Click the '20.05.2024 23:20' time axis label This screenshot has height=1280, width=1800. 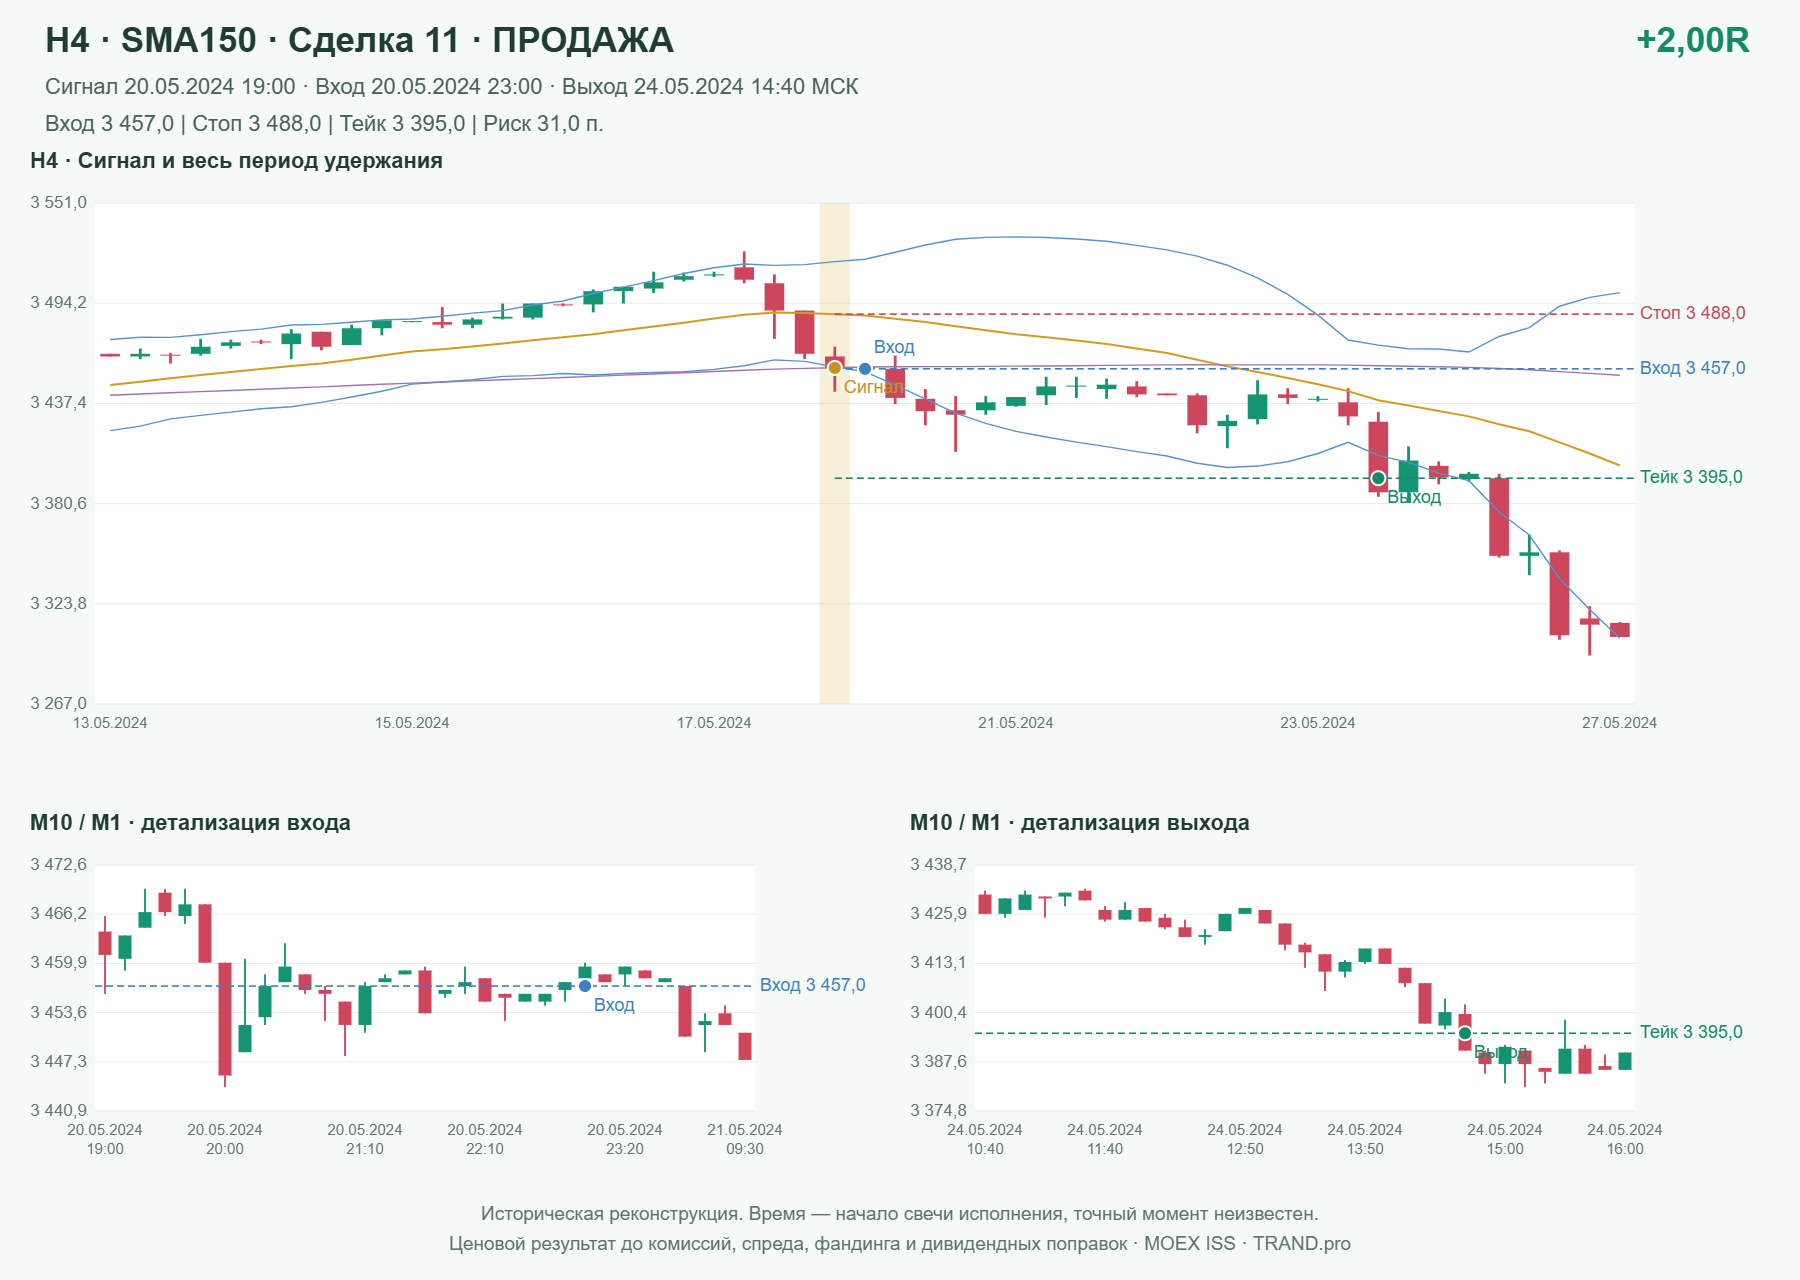pyautogui.click(x=625, y=1139)
